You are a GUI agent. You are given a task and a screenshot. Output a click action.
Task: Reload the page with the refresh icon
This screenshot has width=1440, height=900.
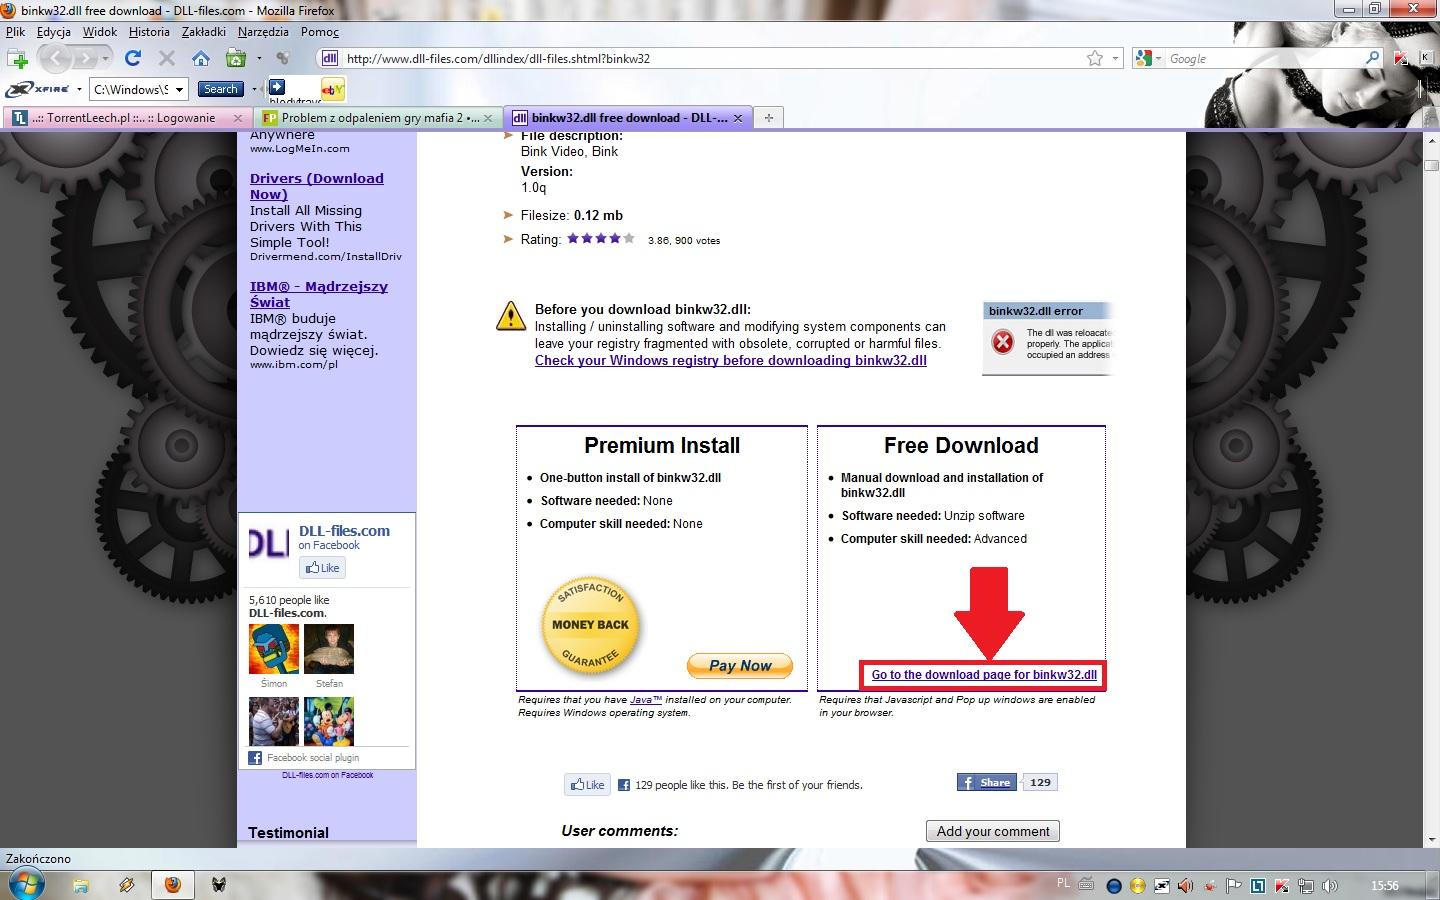click(133, 58)
